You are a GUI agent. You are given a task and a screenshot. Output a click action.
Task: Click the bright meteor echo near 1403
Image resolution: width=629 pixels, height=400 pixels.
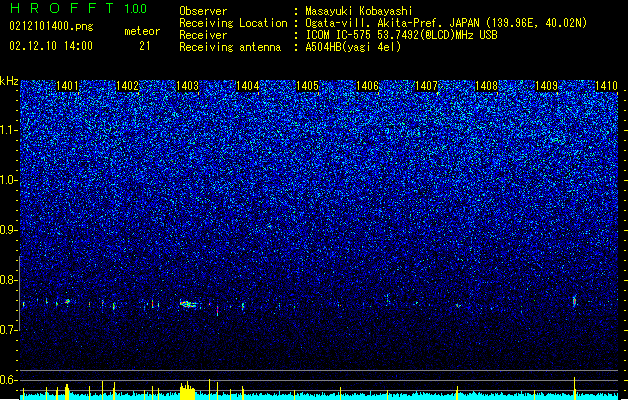click(188, 305)
